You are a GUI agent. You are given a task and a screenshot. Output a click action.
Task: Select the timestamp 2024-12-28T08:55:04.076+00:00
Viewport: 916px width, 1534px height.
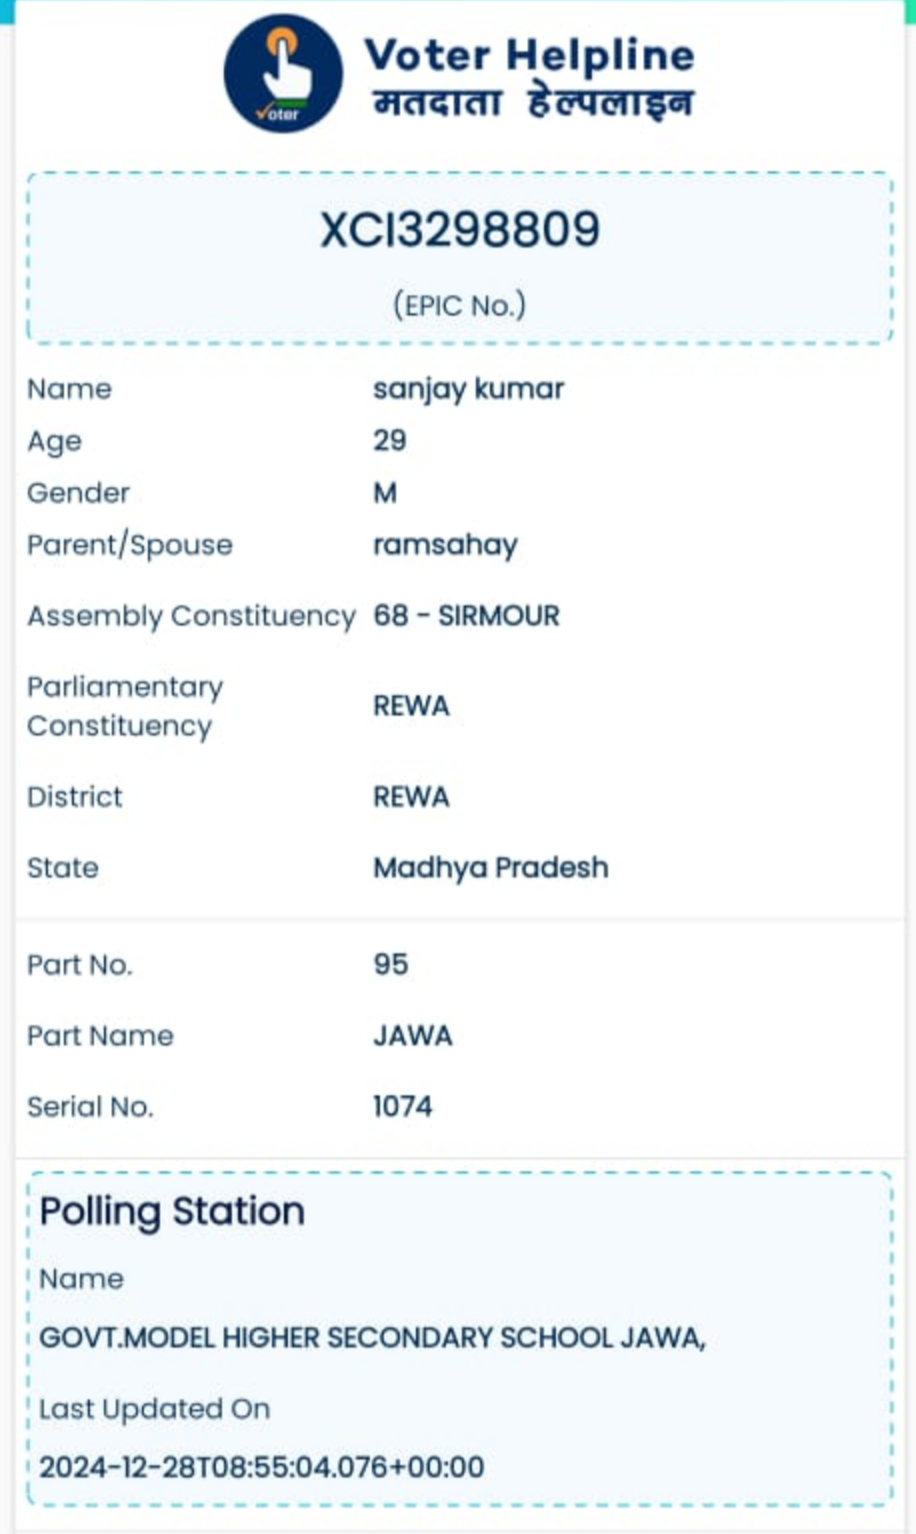tap(262, 1467)
